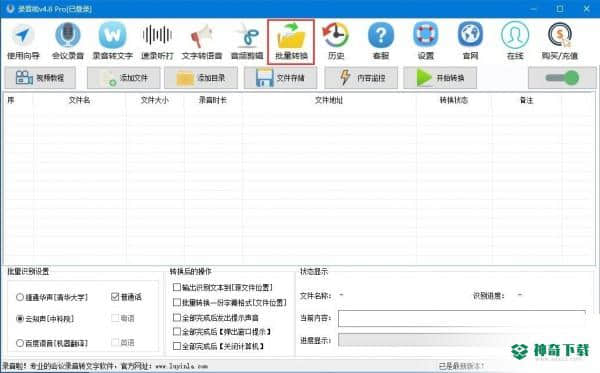Sort by 文件名 column header
This screenshot has width=600, height=373.
(79, 100)
